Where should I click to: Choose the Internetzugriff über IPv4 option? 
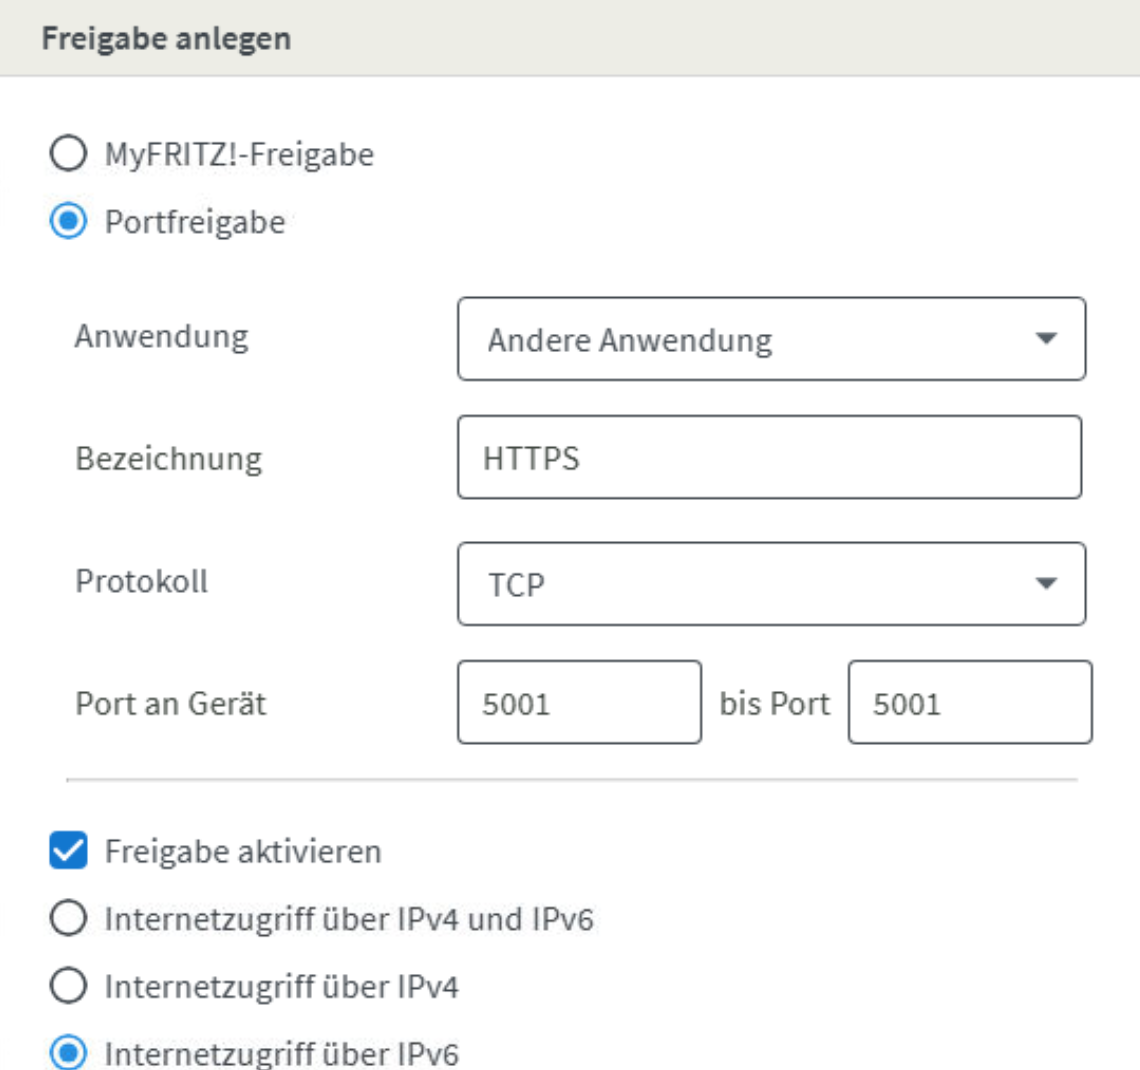coord(68,986)
